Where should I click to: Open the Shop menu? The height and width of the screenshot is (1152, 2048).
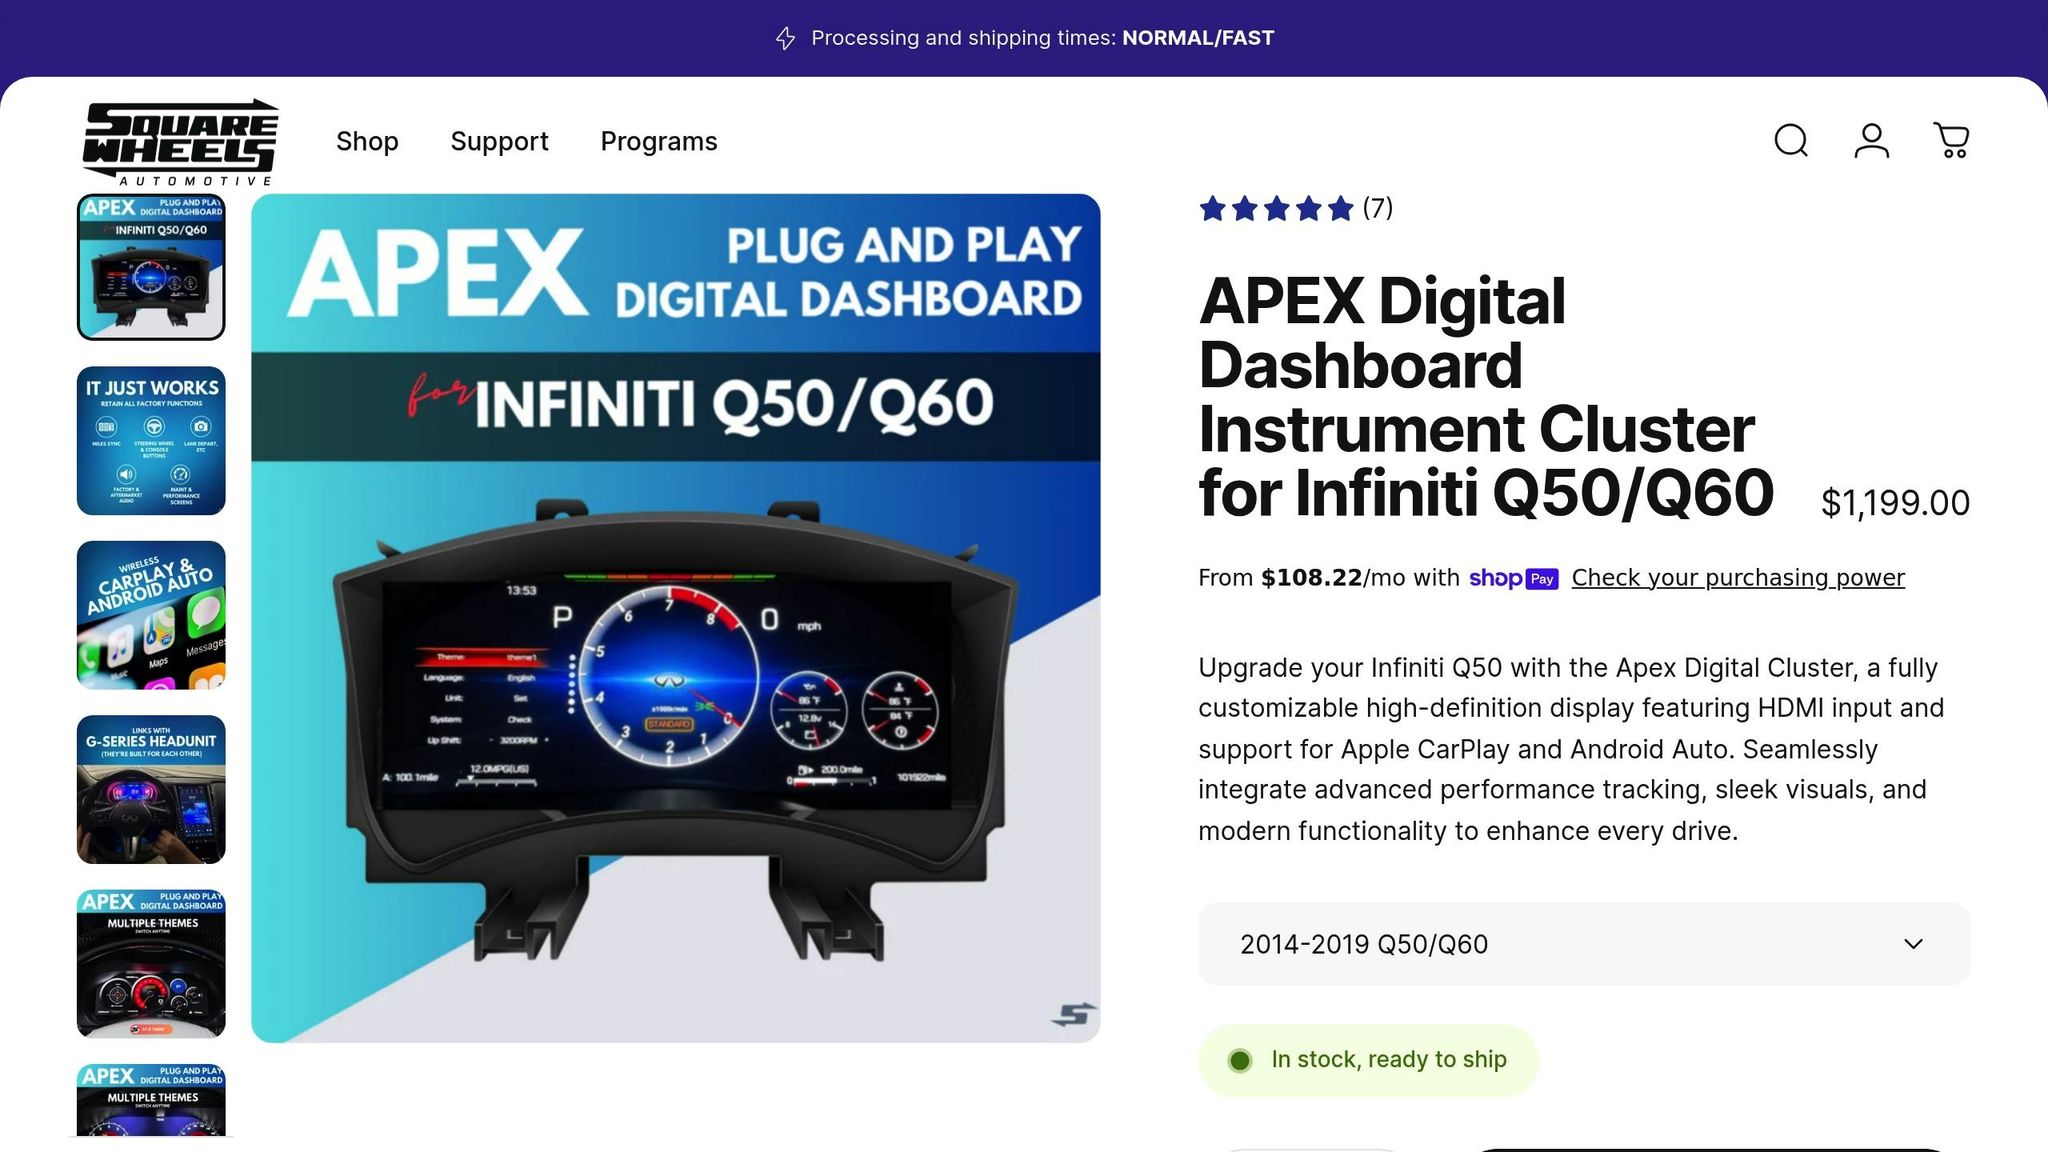click(367, 141)
